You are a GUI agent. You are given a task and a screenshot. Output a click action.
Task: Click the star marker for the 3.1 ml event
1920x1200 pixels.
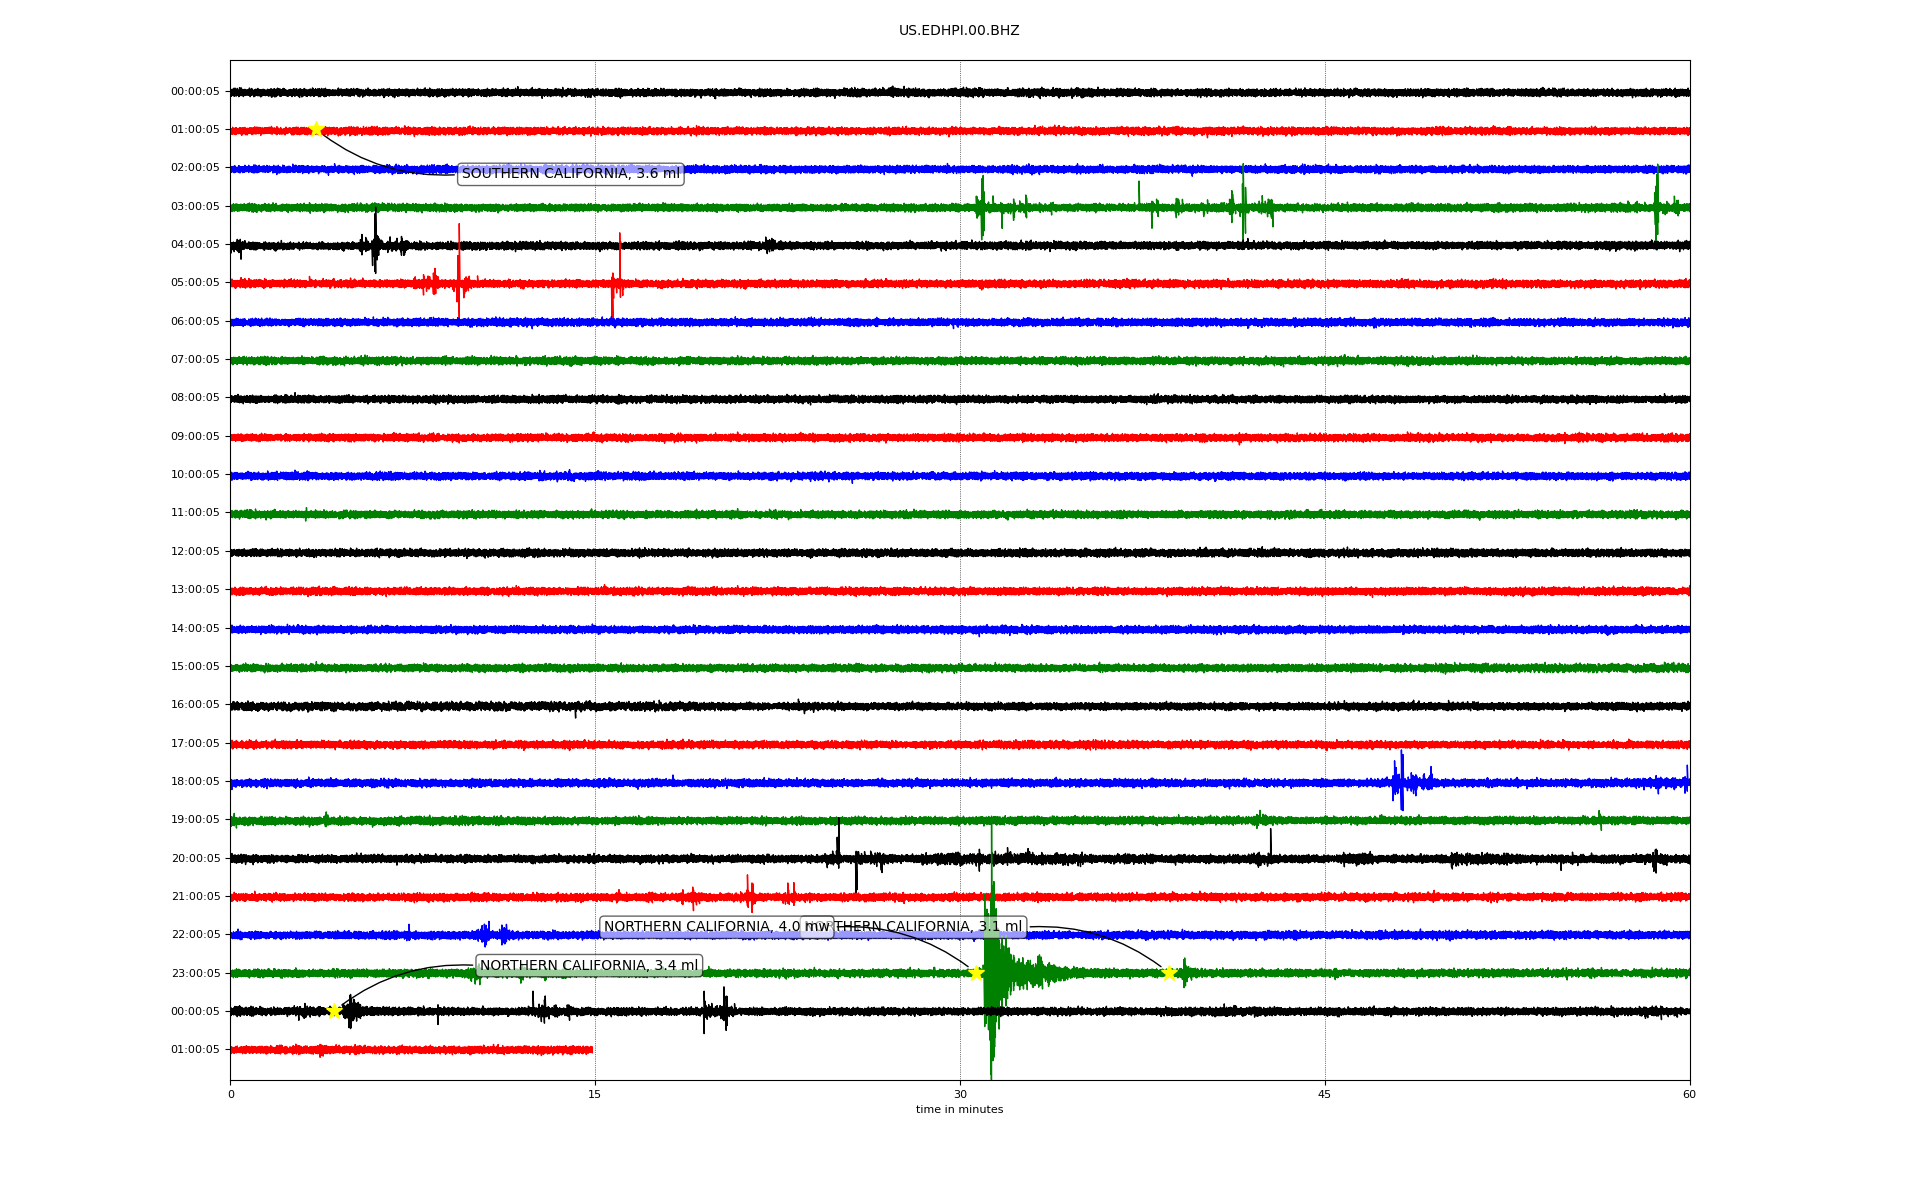(x=1169, y=973)
